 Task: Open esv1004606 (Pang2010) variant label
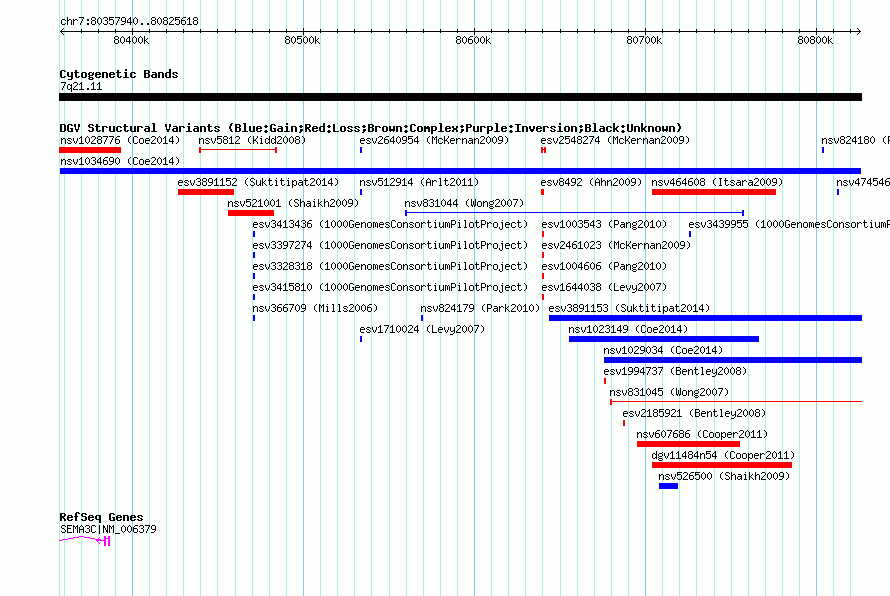click(x=604, y=266)
